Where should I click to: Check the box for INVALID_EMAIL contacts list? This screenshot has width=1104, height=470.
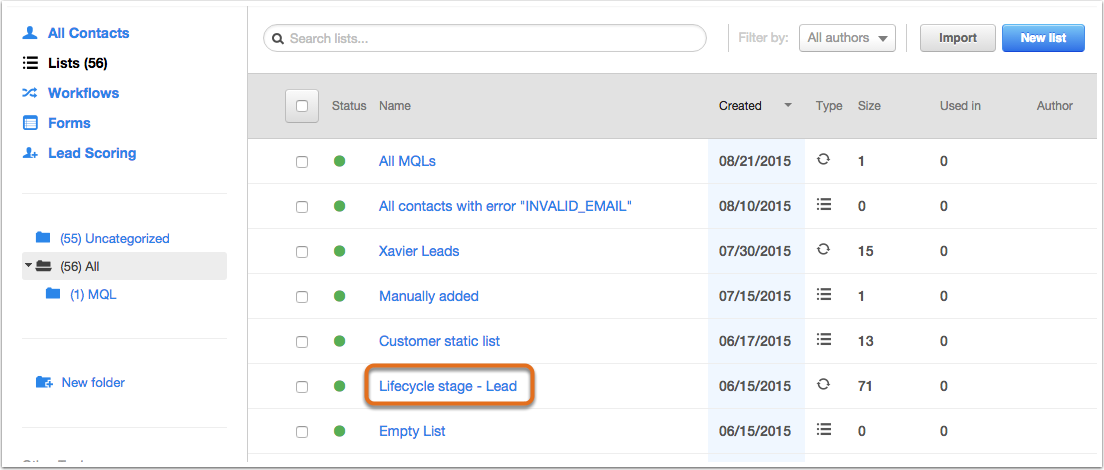302,207
